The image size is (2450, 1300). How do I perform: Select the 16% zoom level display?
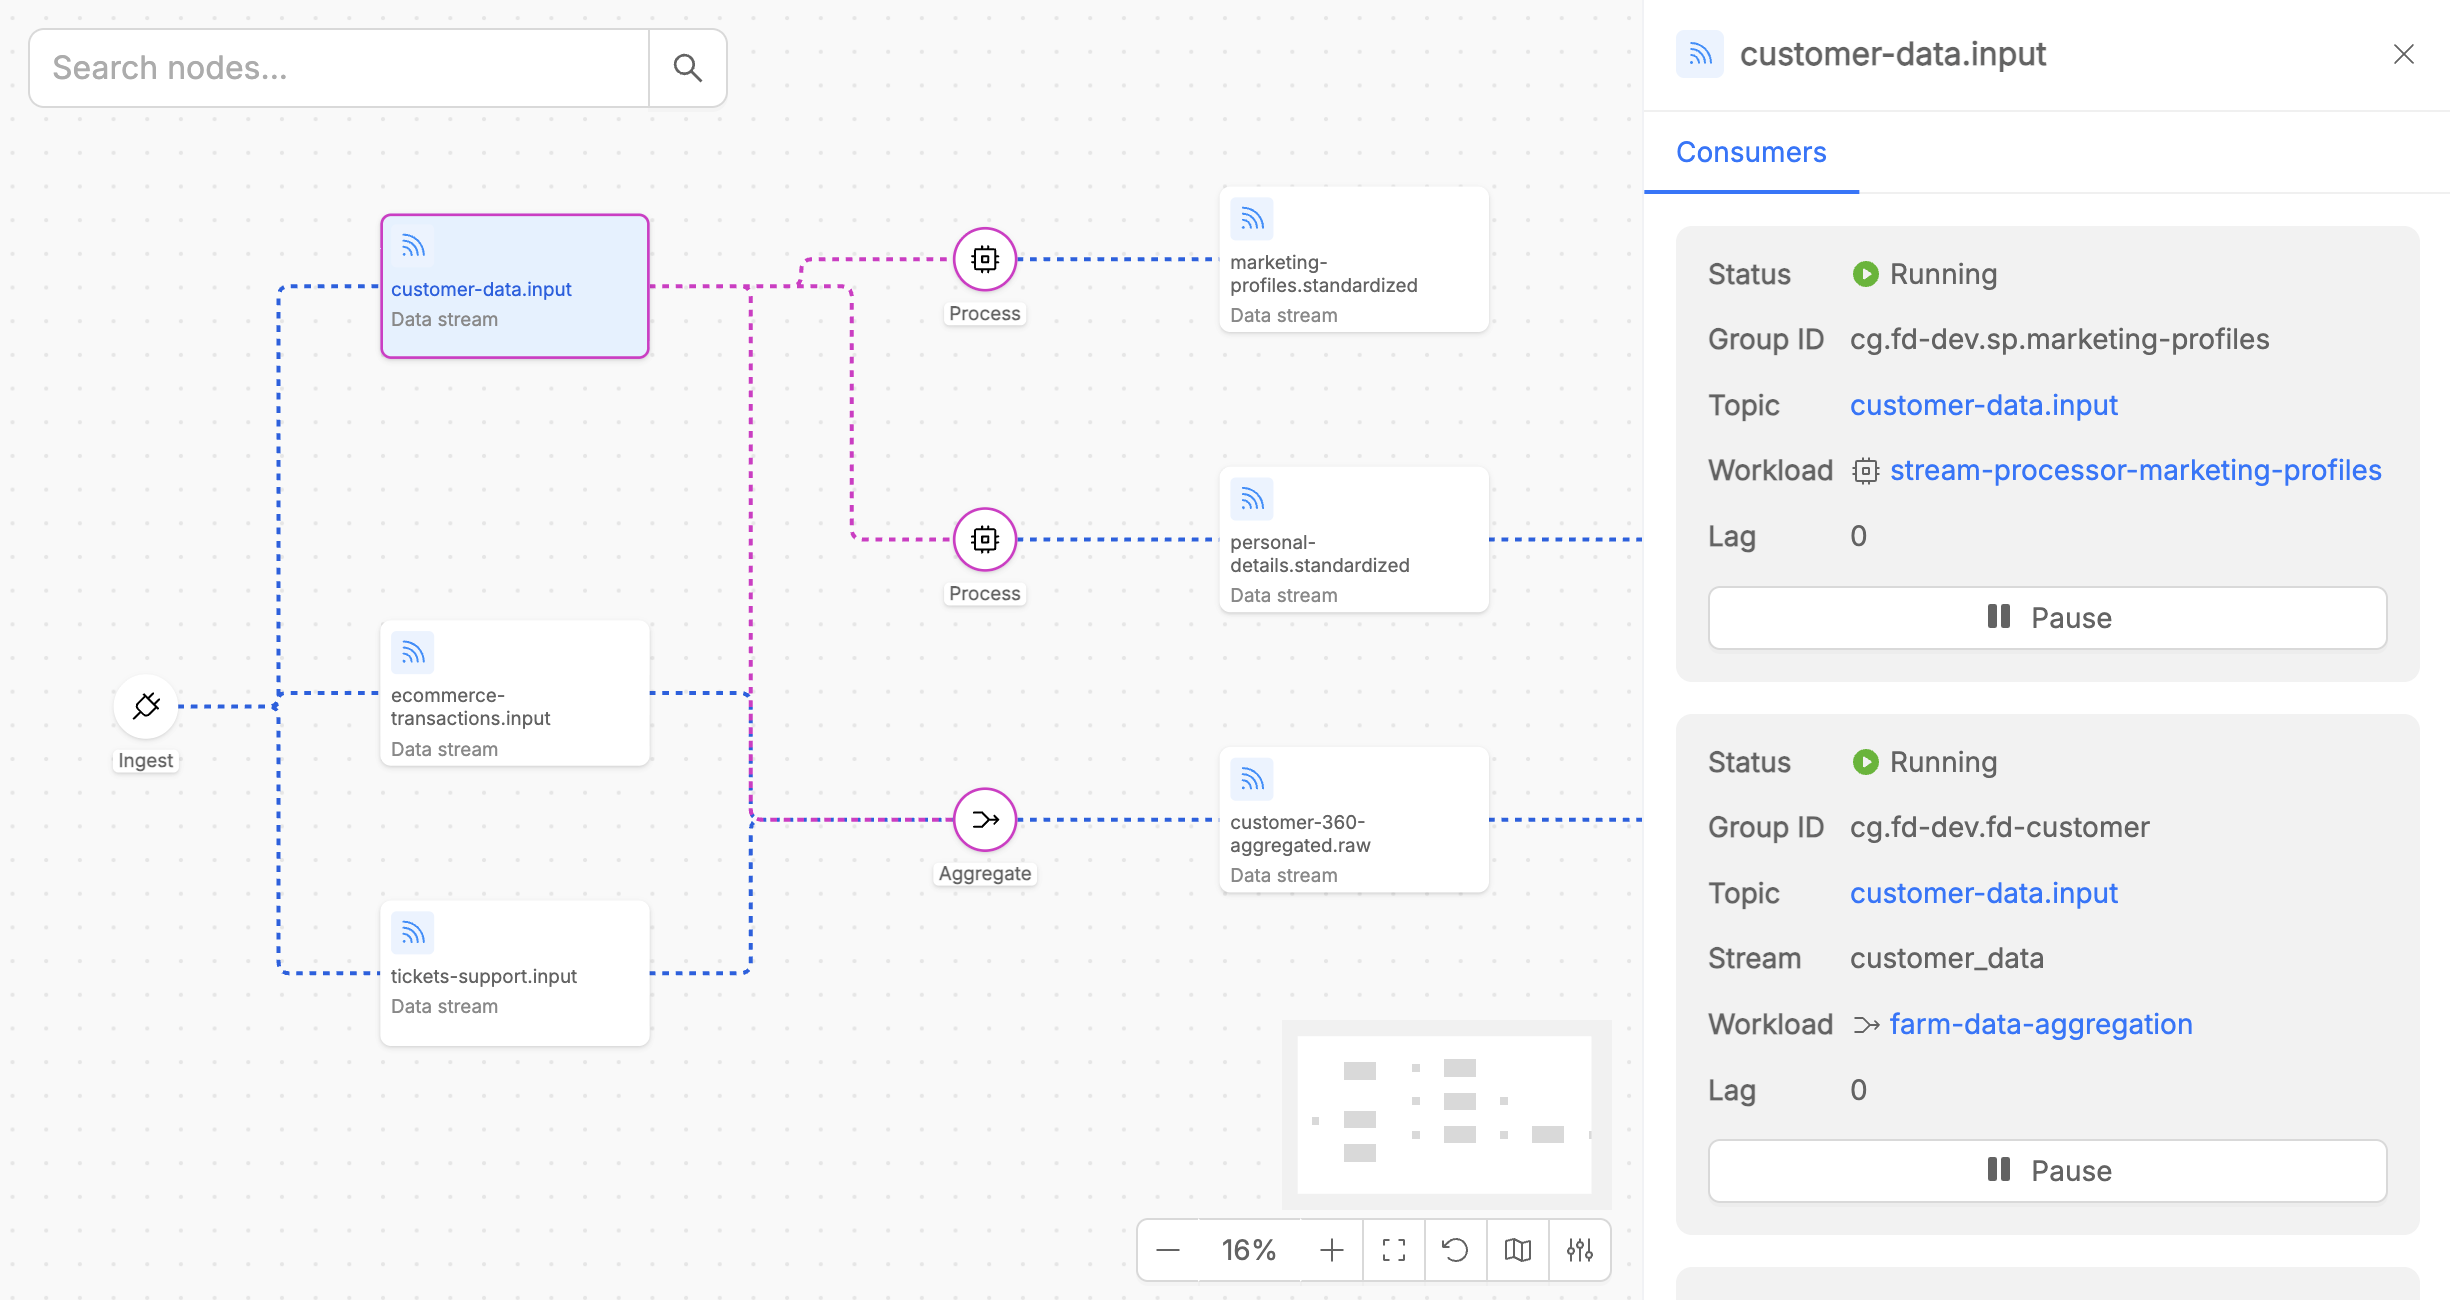pyautogui.click(x=1248, y=1249)
